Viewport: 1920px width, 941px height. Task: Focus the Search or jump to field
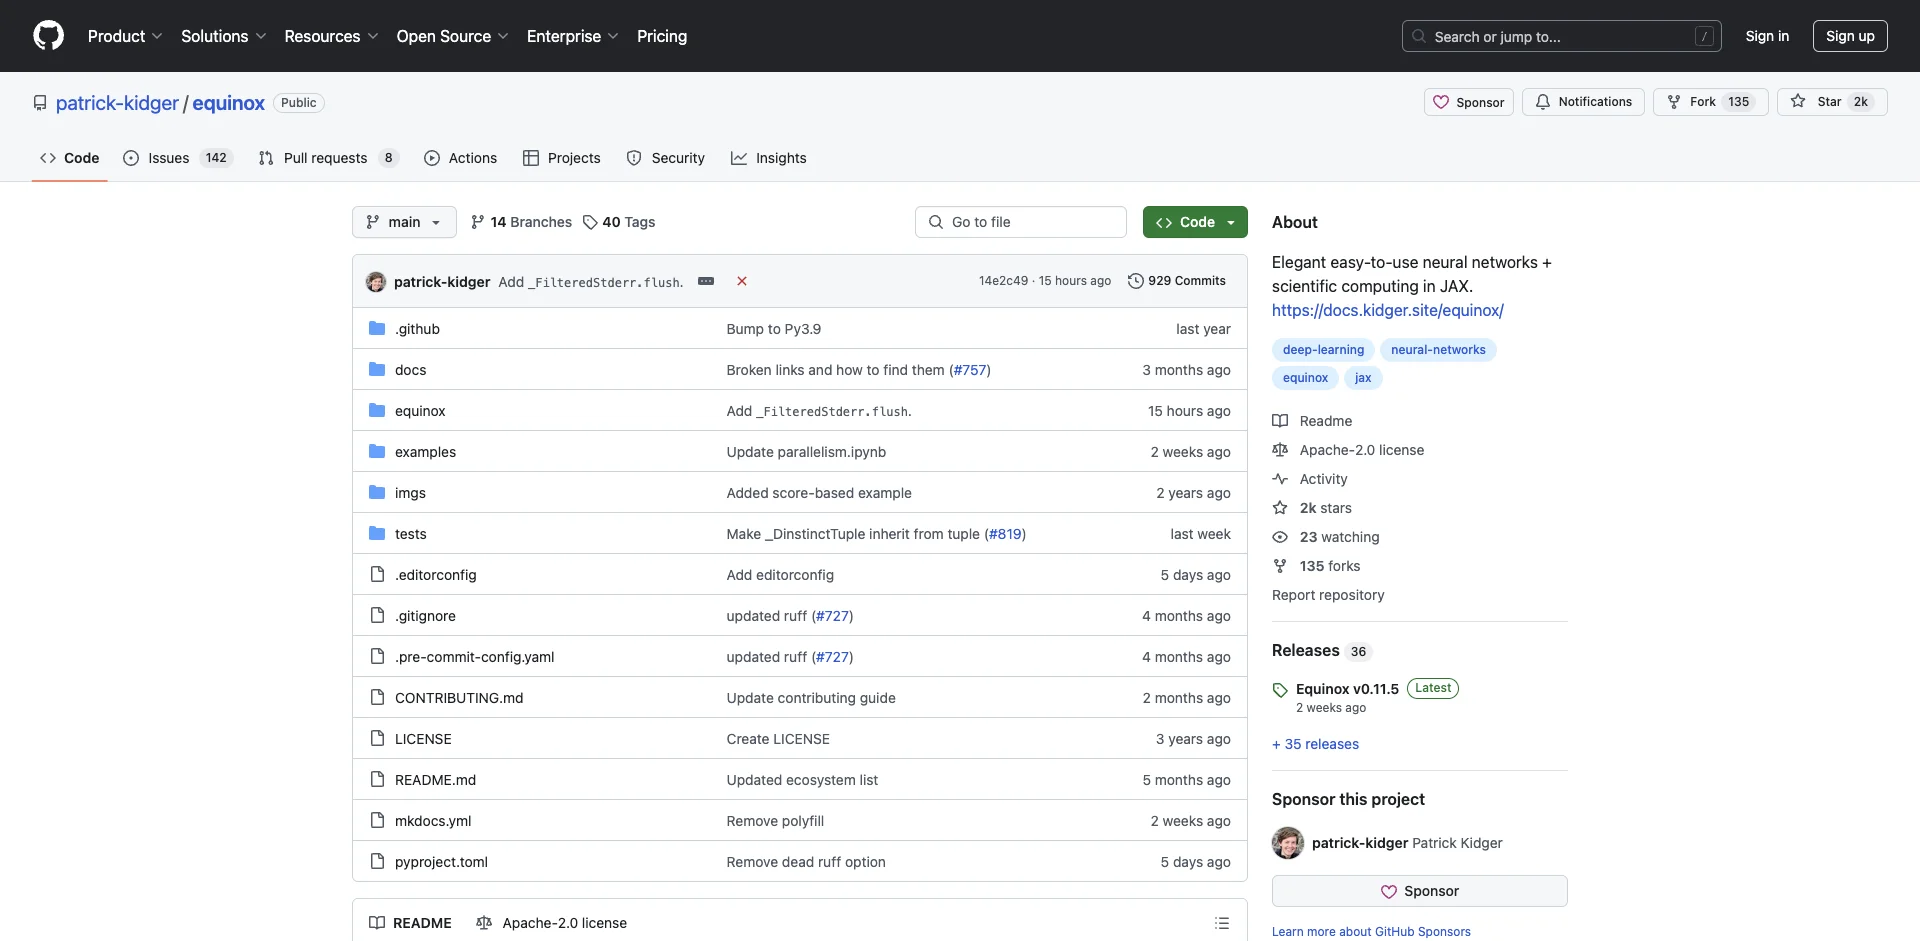[x=1562, y=36]
